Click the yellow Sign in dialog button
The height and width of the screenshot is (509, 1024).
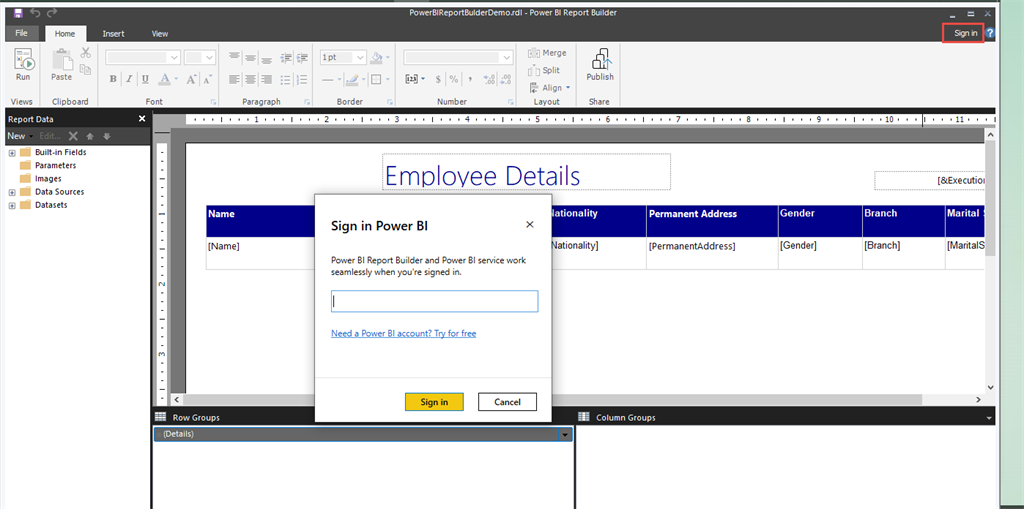(434, 402)
